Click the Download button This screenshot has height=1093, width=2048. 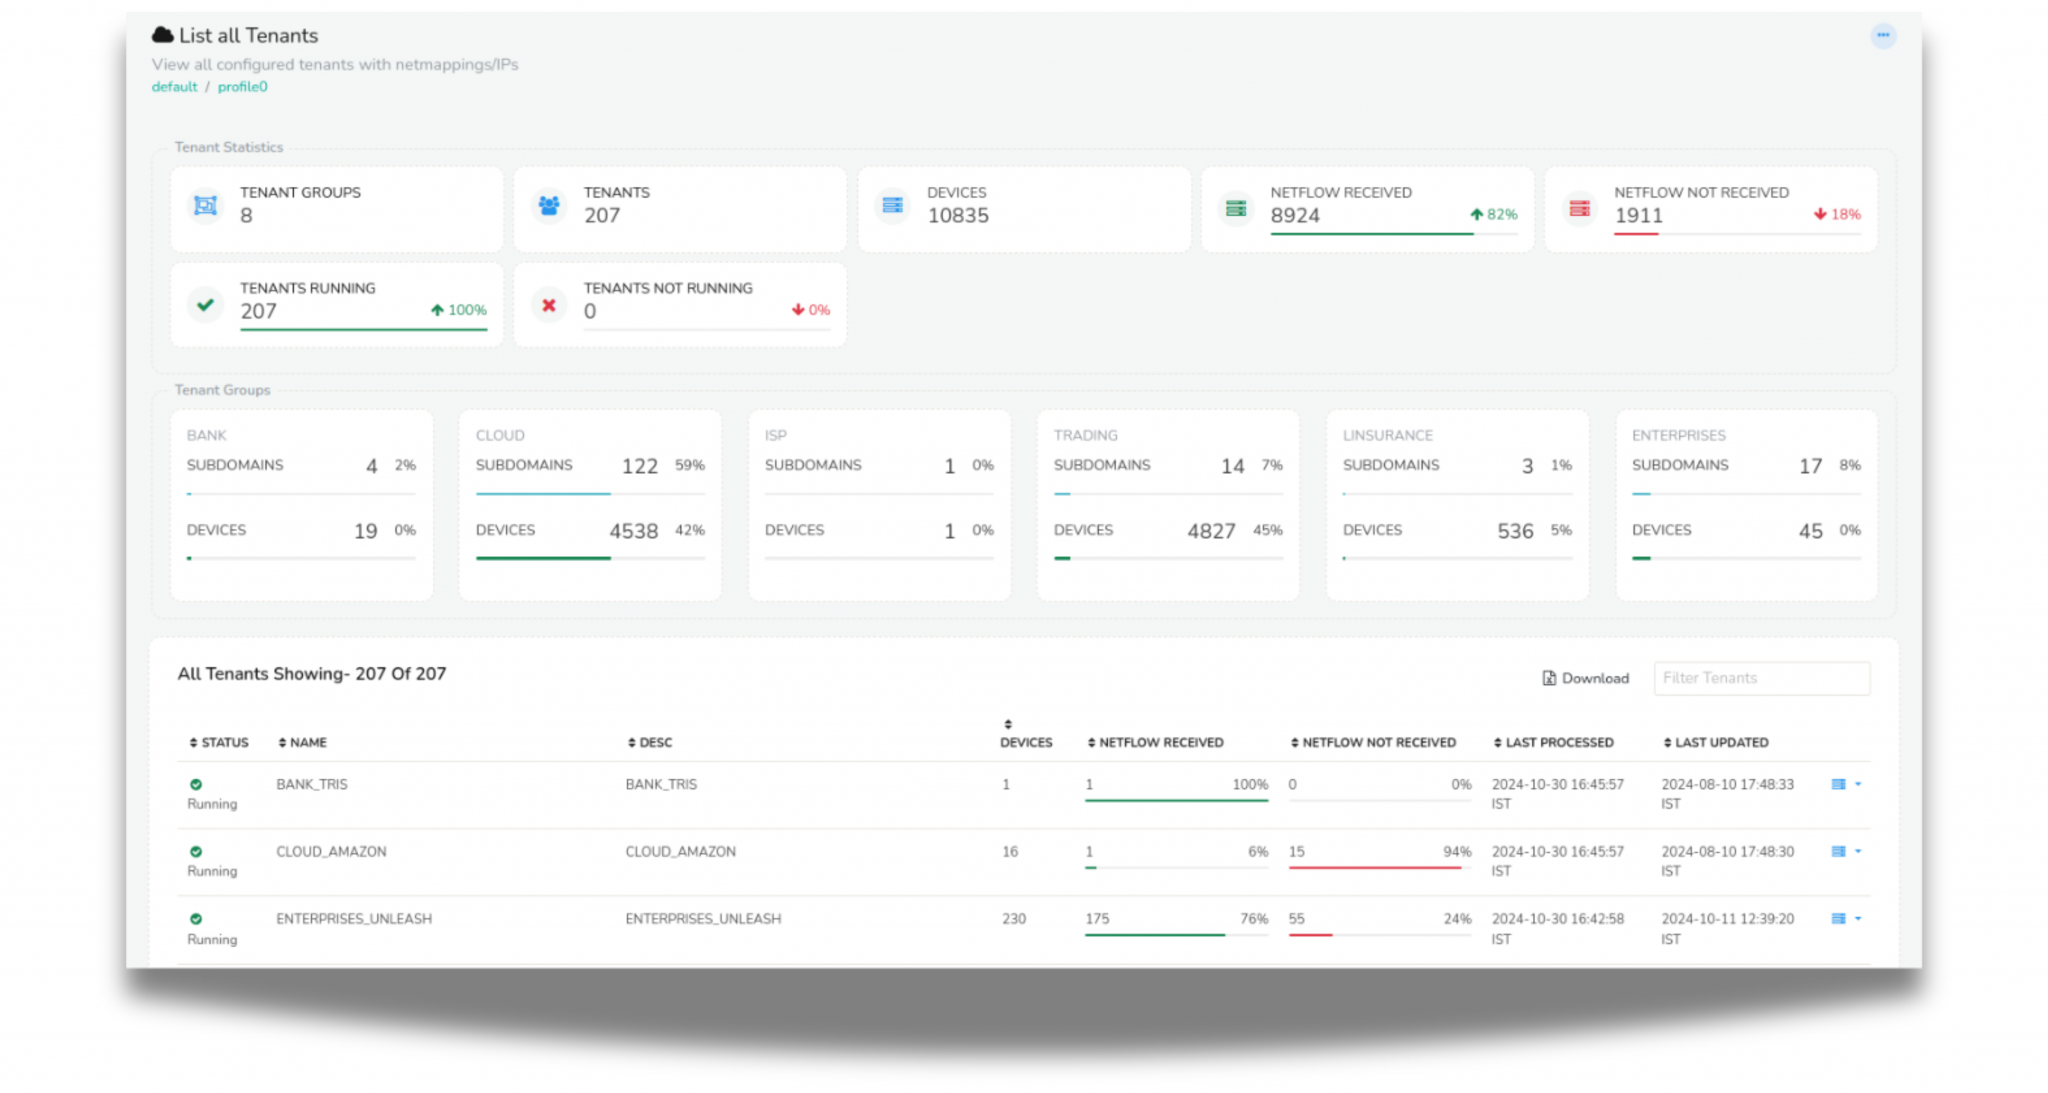[x=1586, y=678]
